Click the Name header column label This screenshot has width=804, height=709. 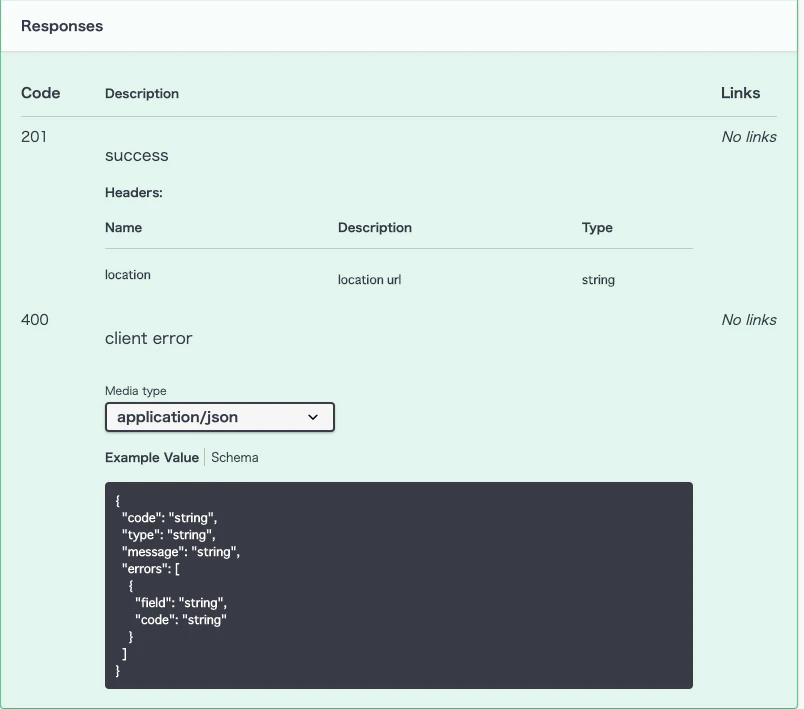point(124,228)
